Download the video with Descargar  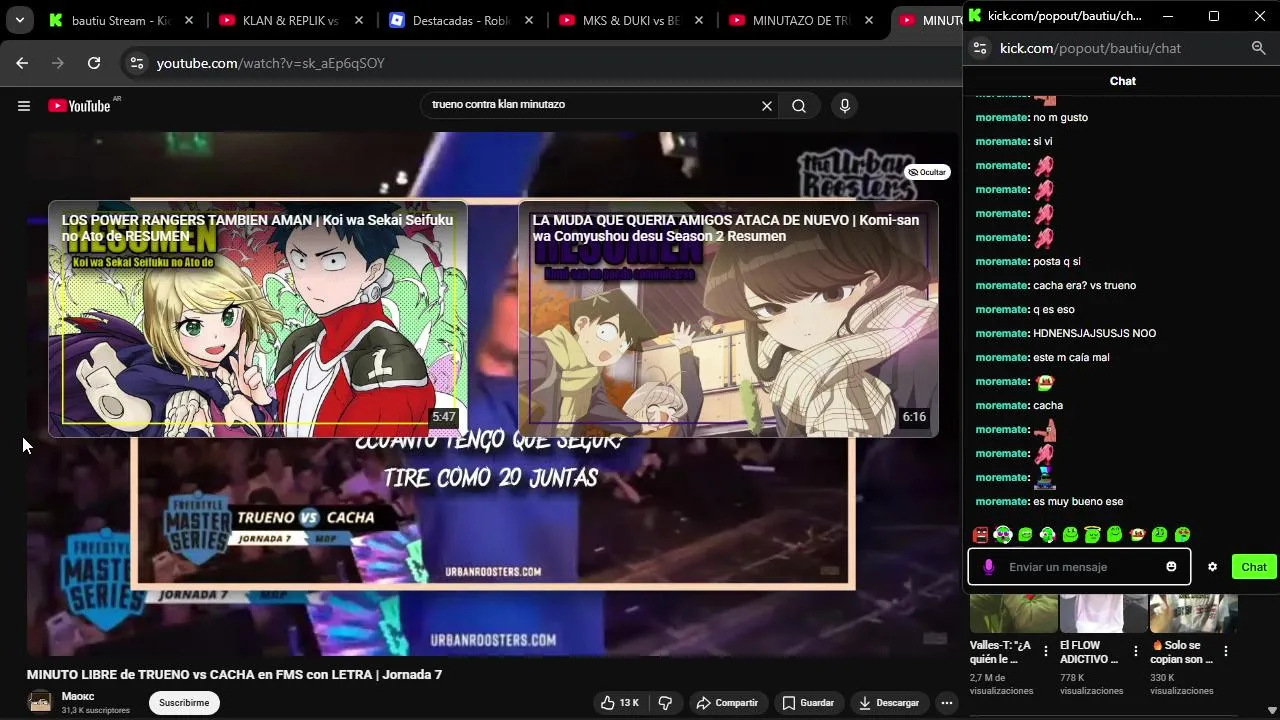pyautogui.click(x=889, y=703)
